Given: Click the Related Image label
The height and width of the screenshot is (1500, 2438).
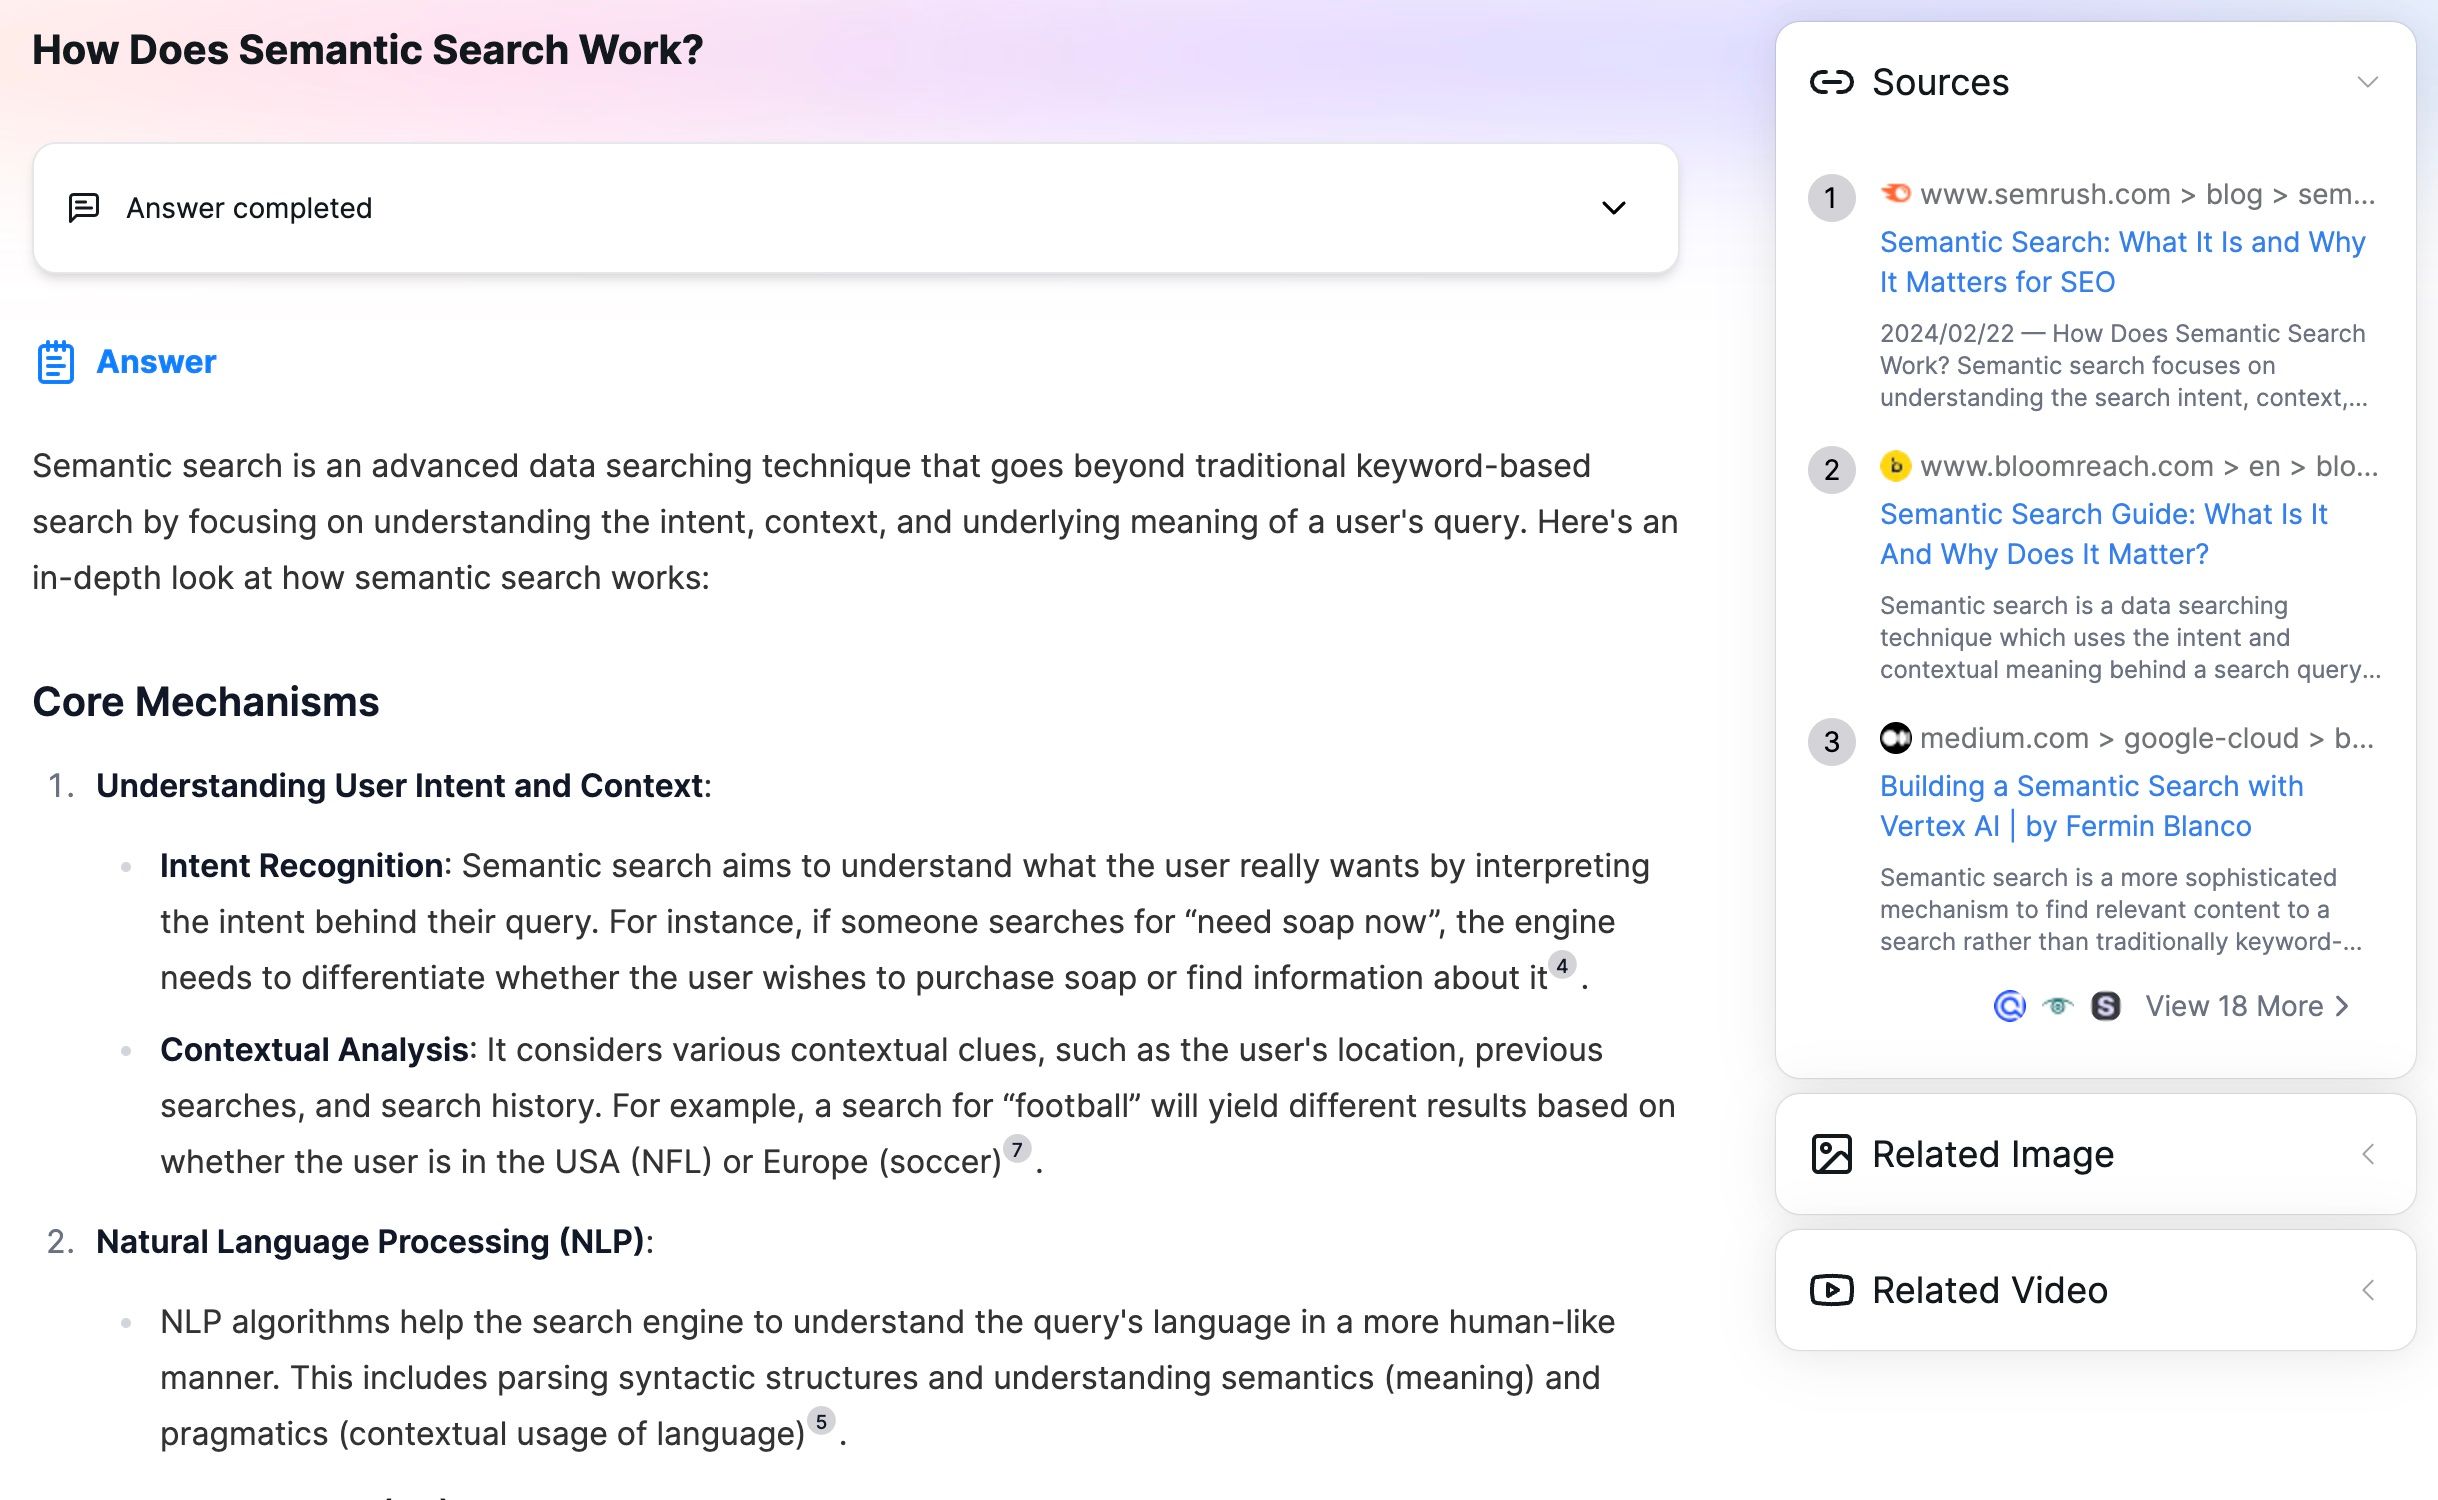Looking at the screenshot, I should pyautogui.click(x=1992, y=1155).
